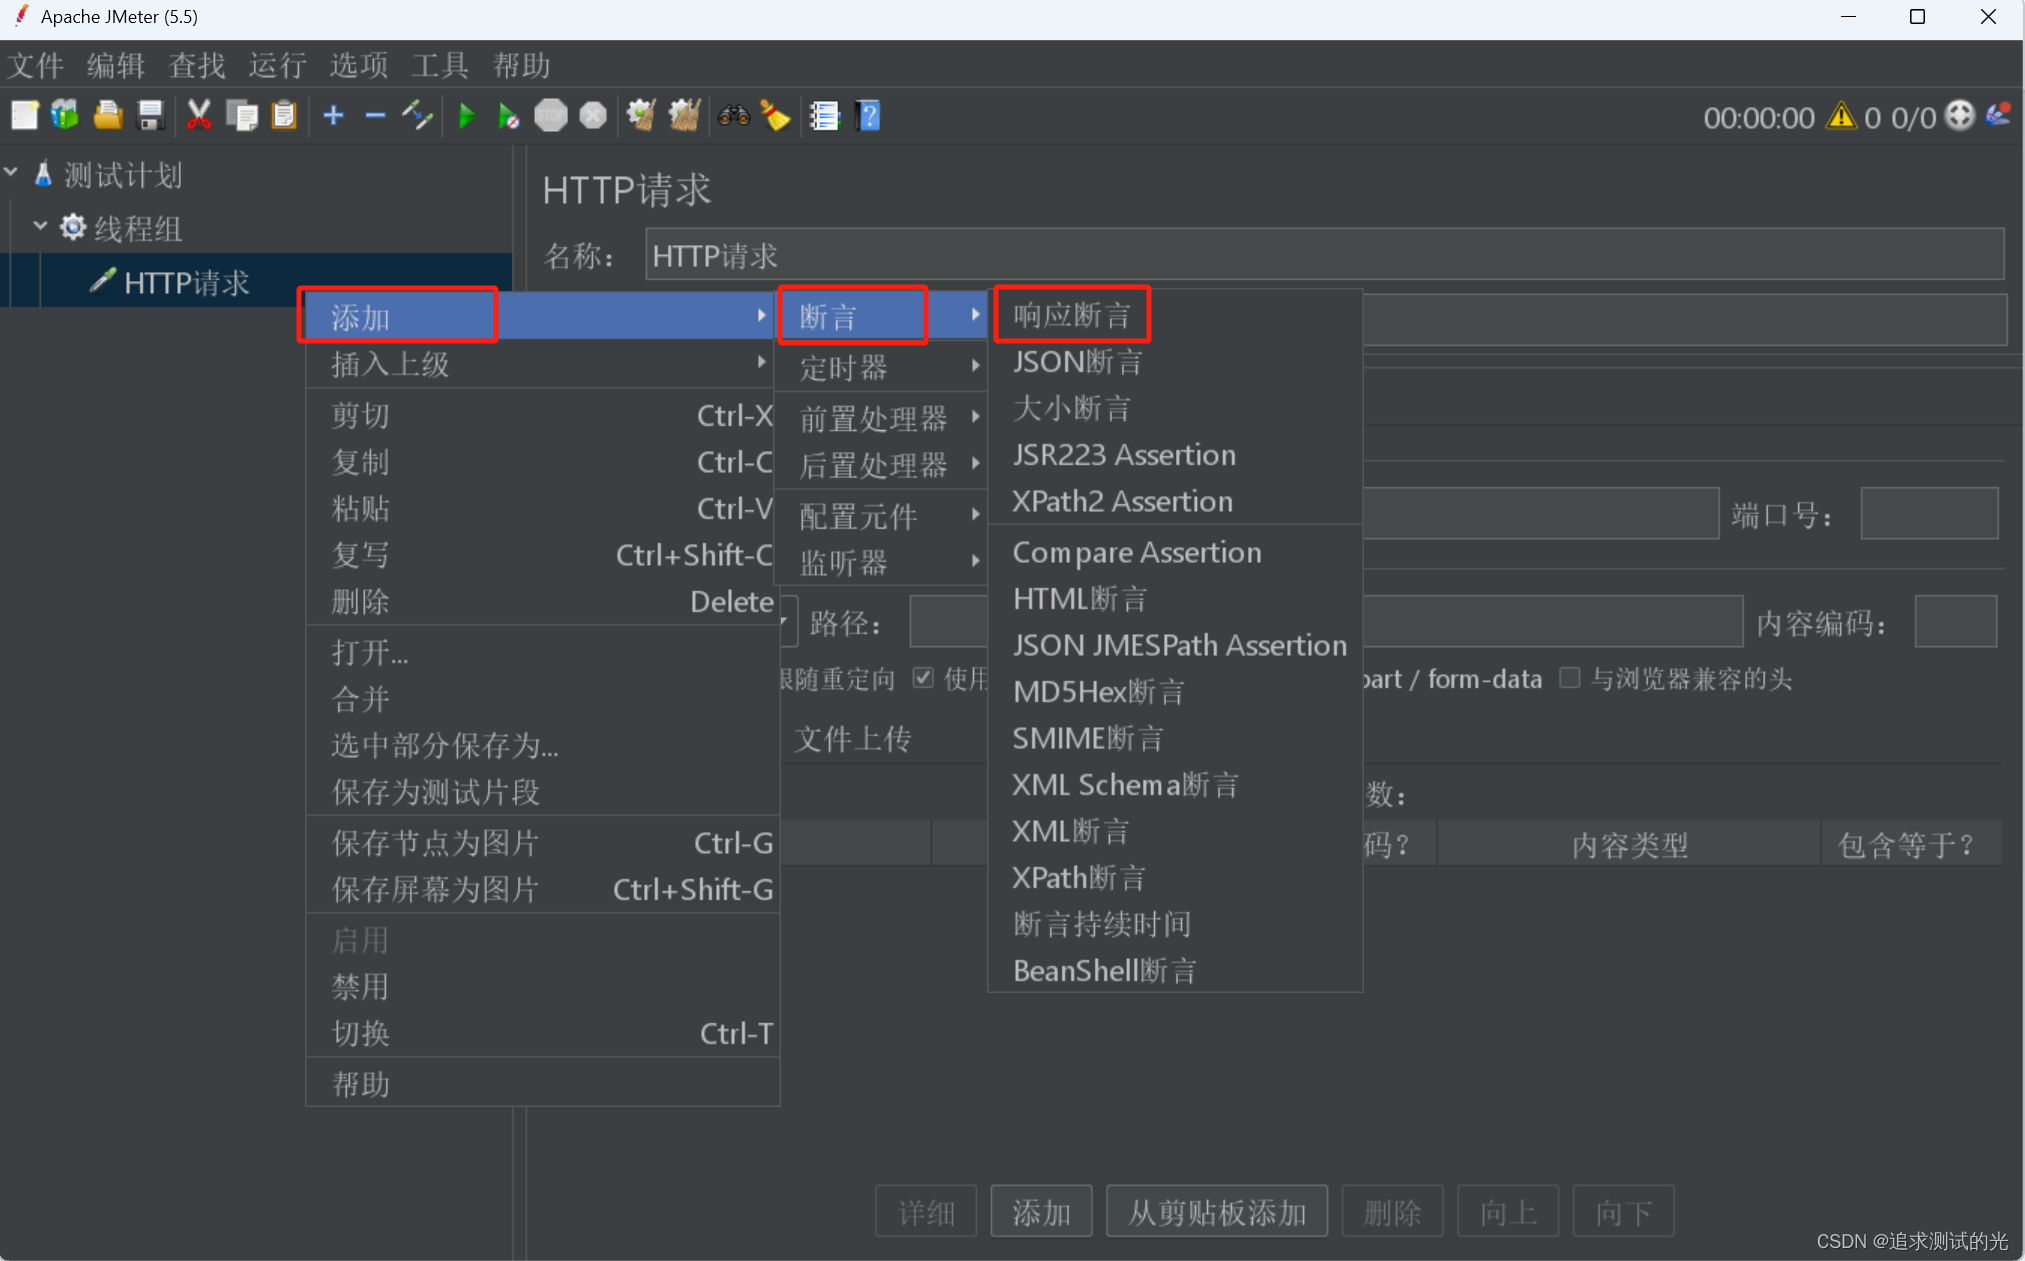Image resolution: width=2025 pixels, height=1261 pixels.
Task: Click the Save floppy disk icon
Action: (151, 116)
